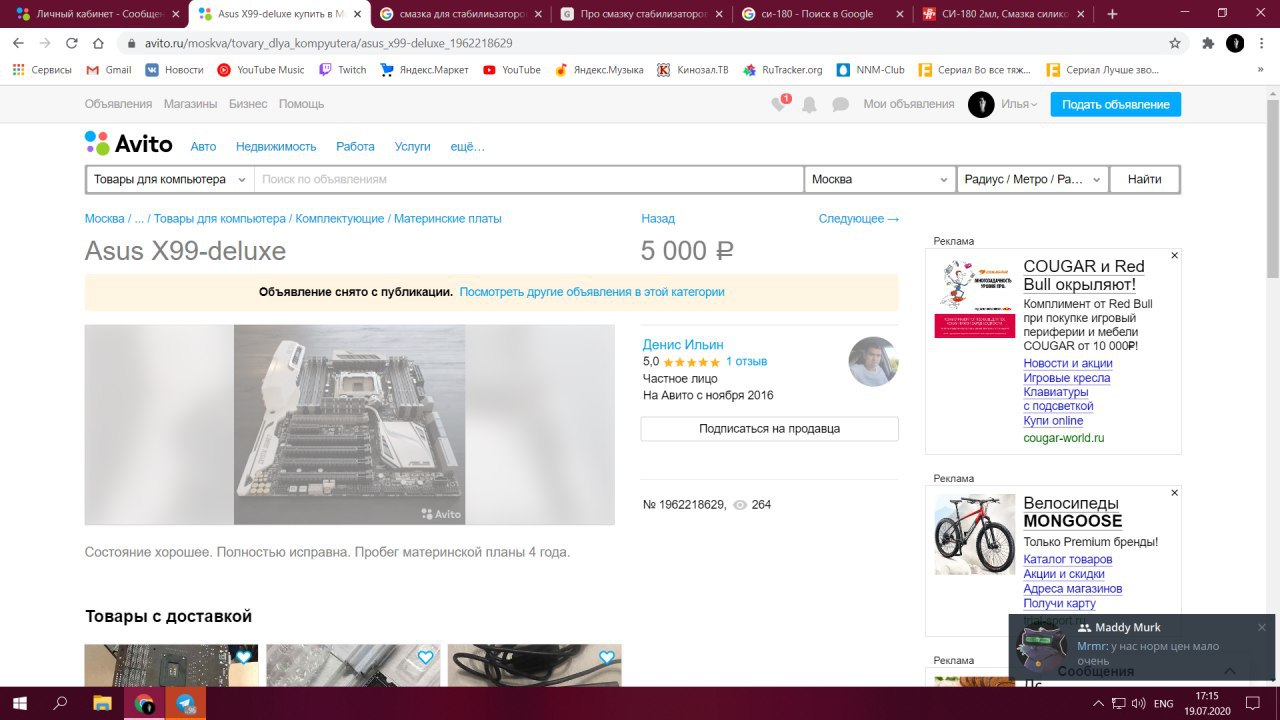1280x720 pixels.
Task: Open Gmail bookmark
Action: click(x=109, y=70)
